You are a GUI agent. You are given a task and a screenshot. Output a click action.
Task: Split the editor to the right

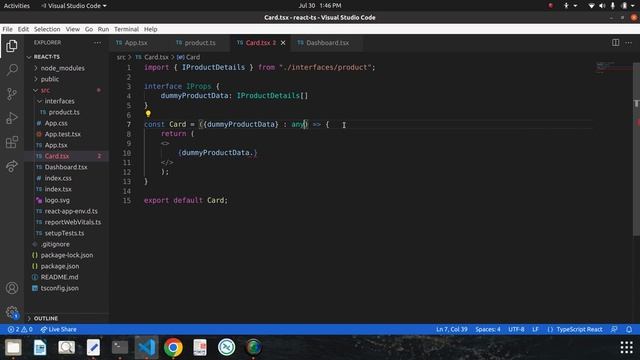point(616,42)
